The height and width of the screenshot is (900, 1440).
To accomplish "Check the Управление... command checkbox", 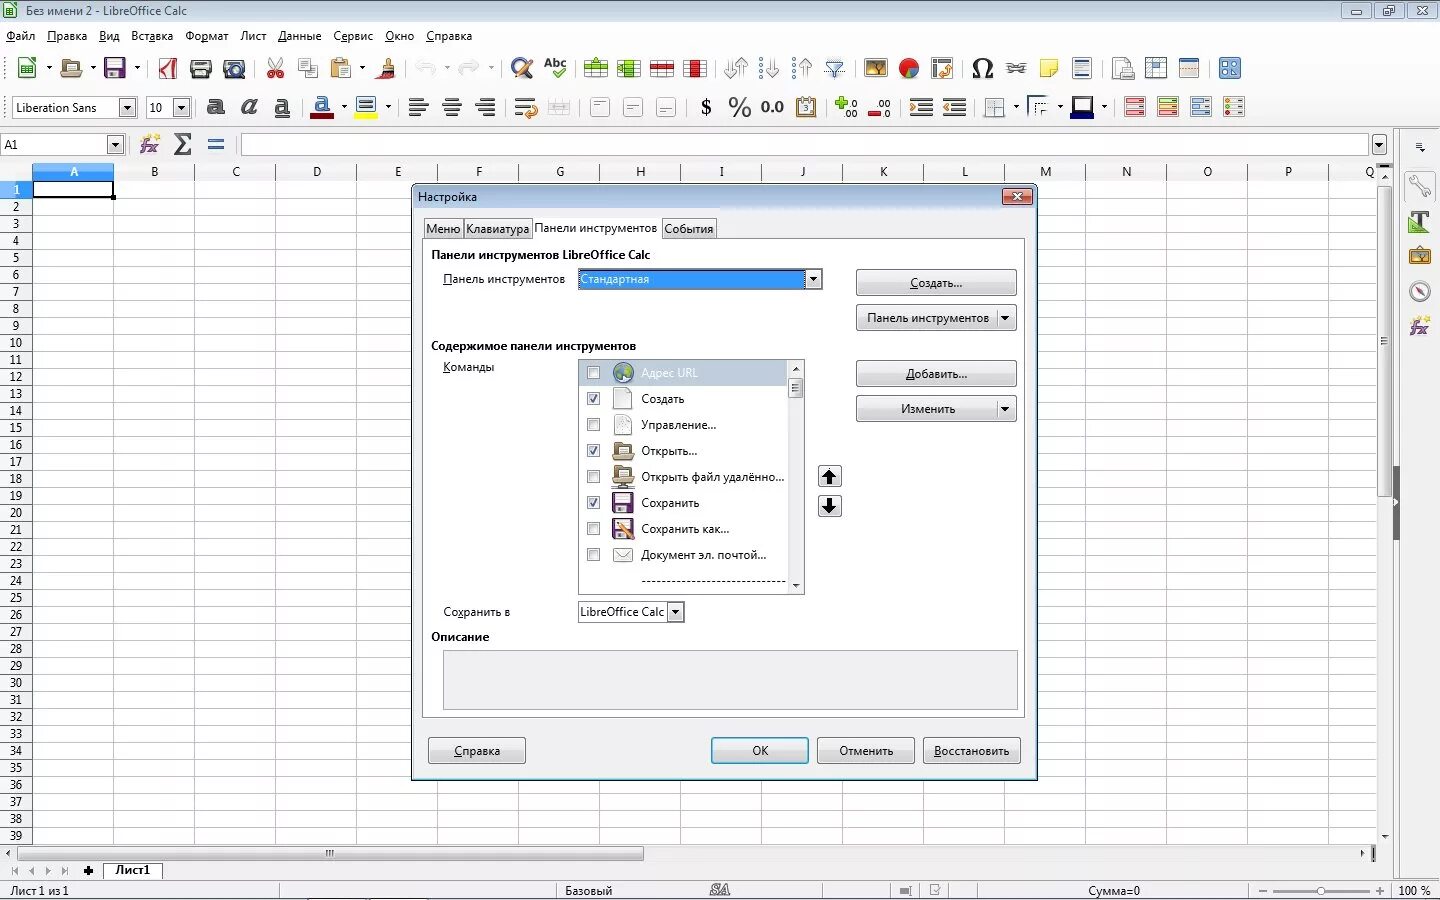I will click(593, 424).
